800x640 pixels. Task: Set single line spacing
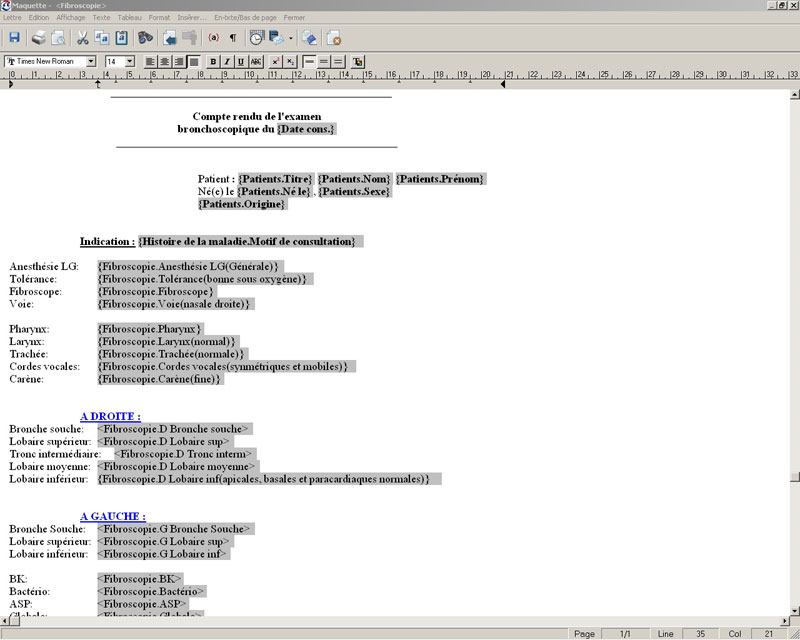click(x=309, y=62)
